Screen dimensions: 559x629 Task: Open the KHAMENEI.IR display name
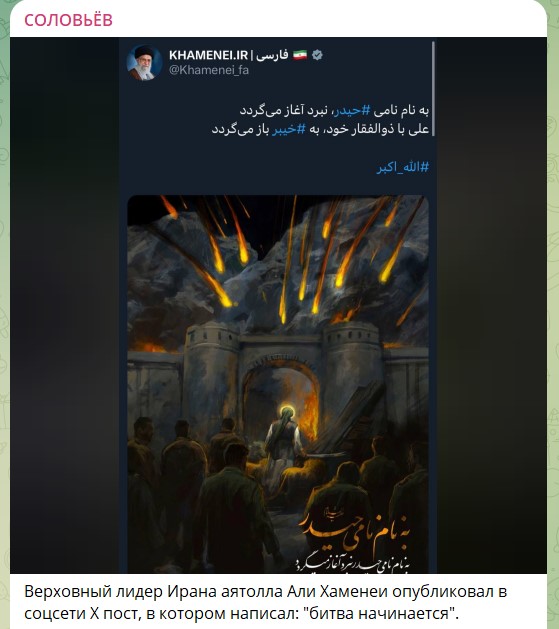[x=209, y=55]
